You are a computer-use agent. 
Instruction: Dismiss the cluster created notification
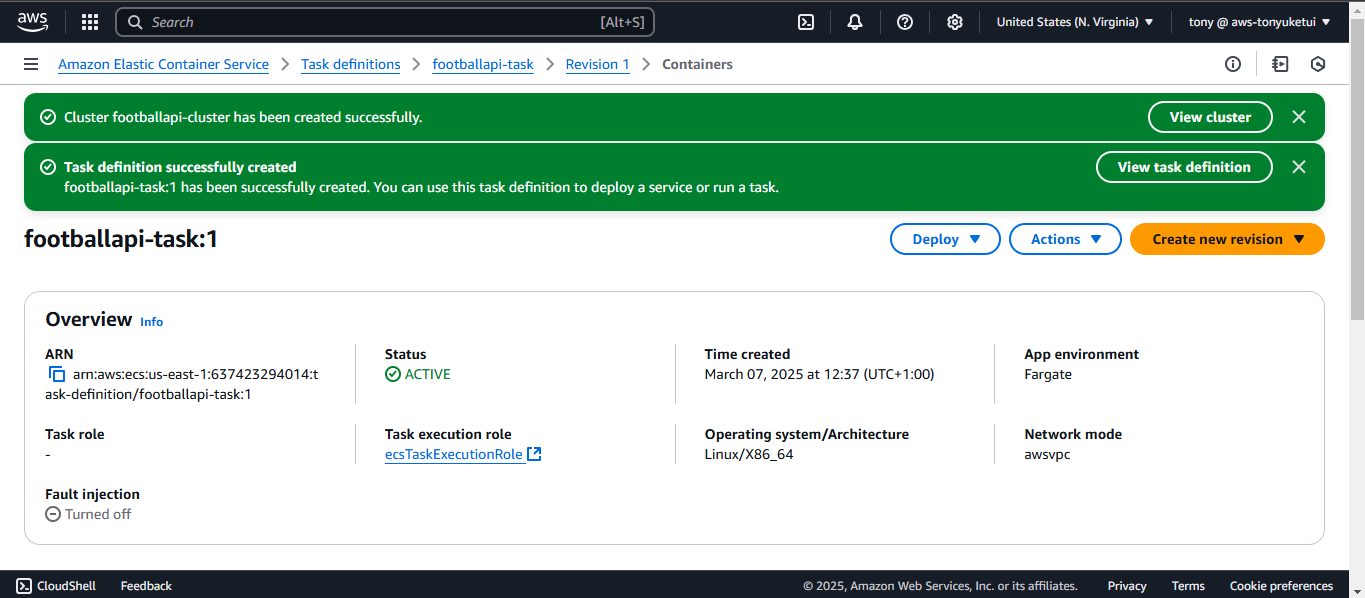tap(1299, 117)
